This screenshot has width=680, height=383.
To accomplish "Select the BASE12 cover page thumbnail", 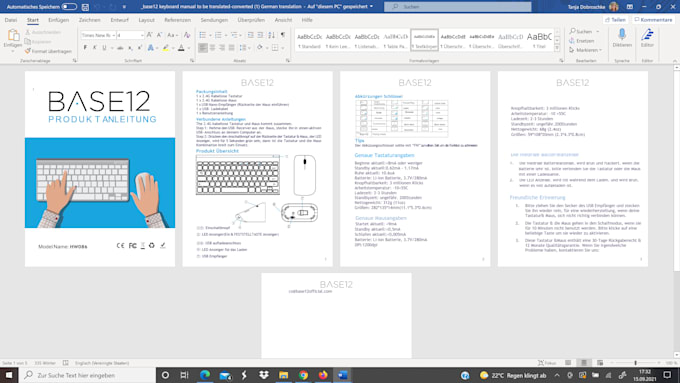I will [x=100, y=169].
